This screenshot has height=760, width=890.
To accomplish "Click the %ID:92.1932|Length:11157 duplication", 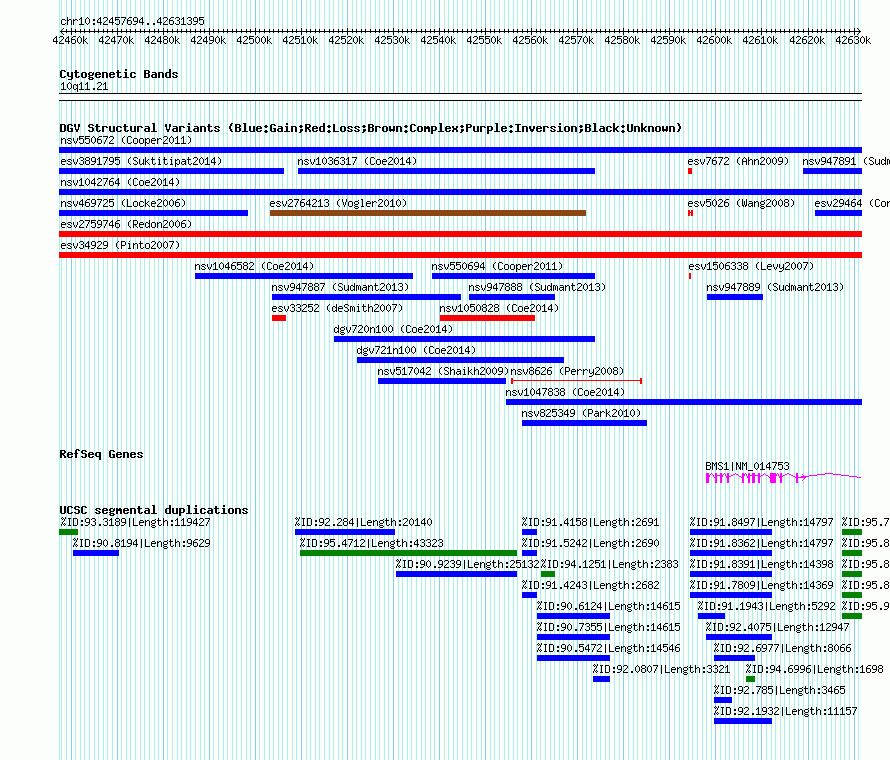I will coord(742,721).
